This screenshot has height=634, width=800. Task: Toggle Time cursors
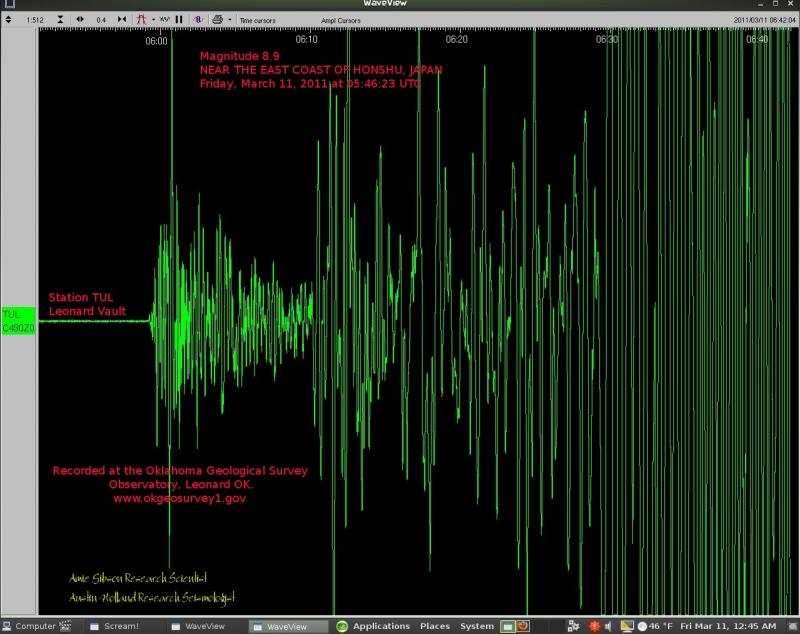pos(257,19)
